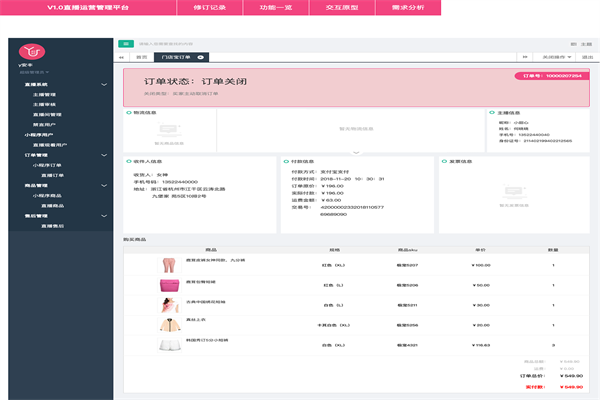Open the role dropdown under the username
The width and height of the screenshot is (600, 400).
(34, 72)
